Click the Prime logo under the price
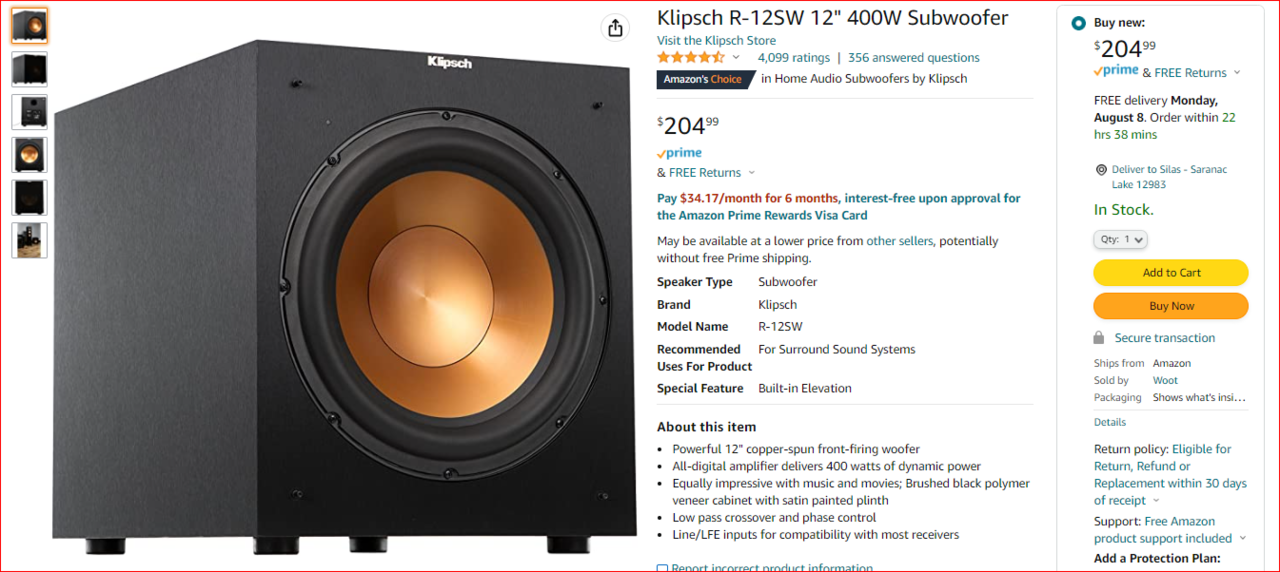Image resolution: width=1280 pixels, height=572 pixels. 679,153
